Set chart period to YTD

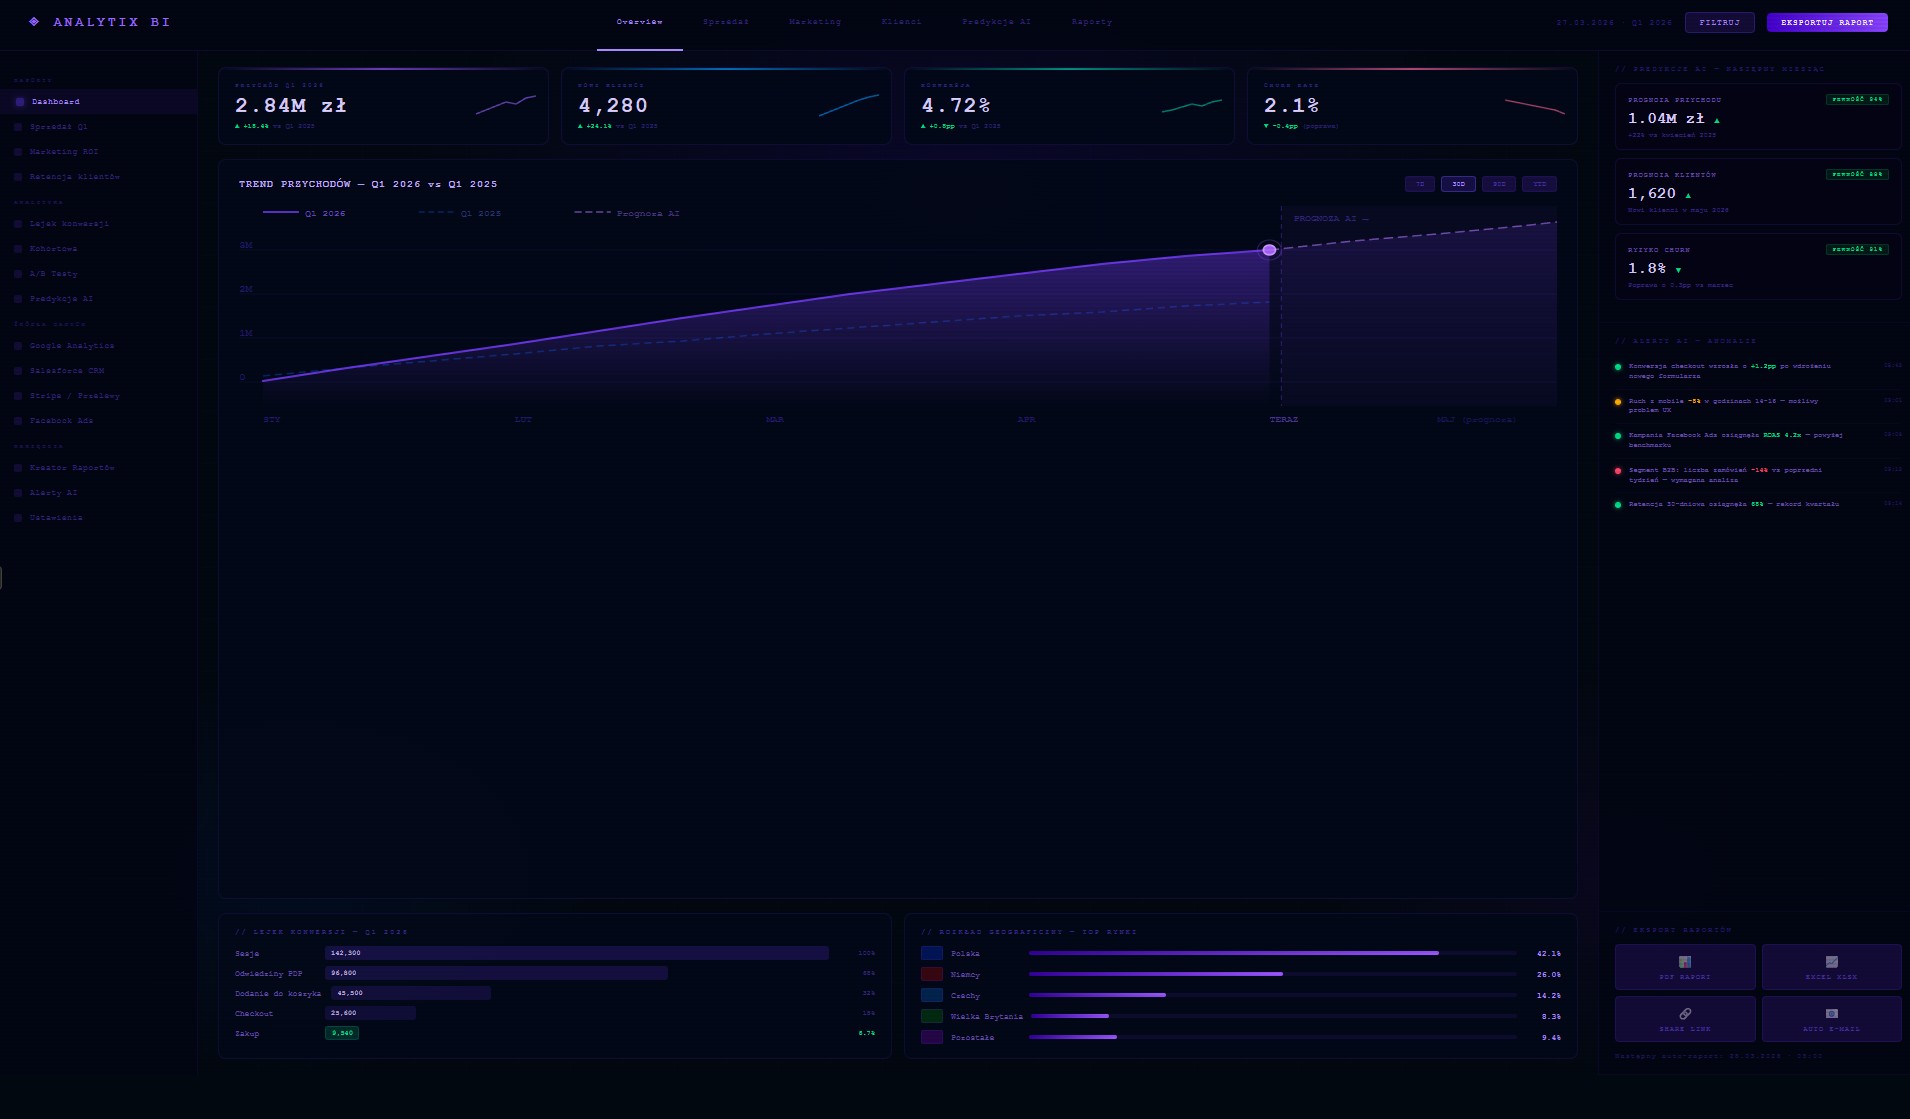1539,184
